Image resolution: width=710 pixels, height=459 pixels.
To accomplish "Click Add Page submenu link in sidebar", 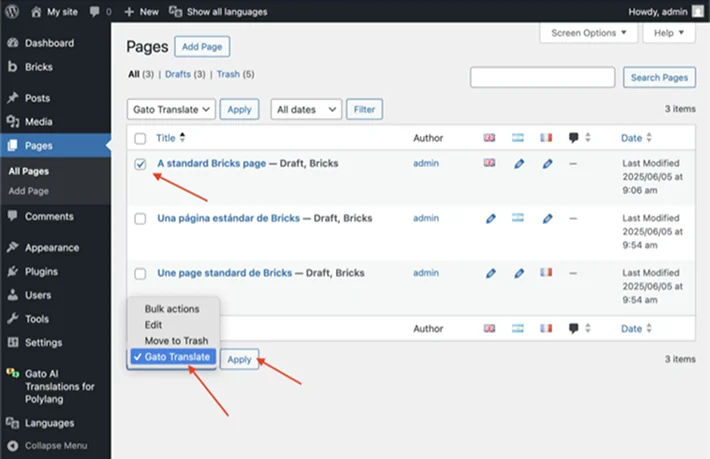I will pyautogui.click(x=29, y=191).
